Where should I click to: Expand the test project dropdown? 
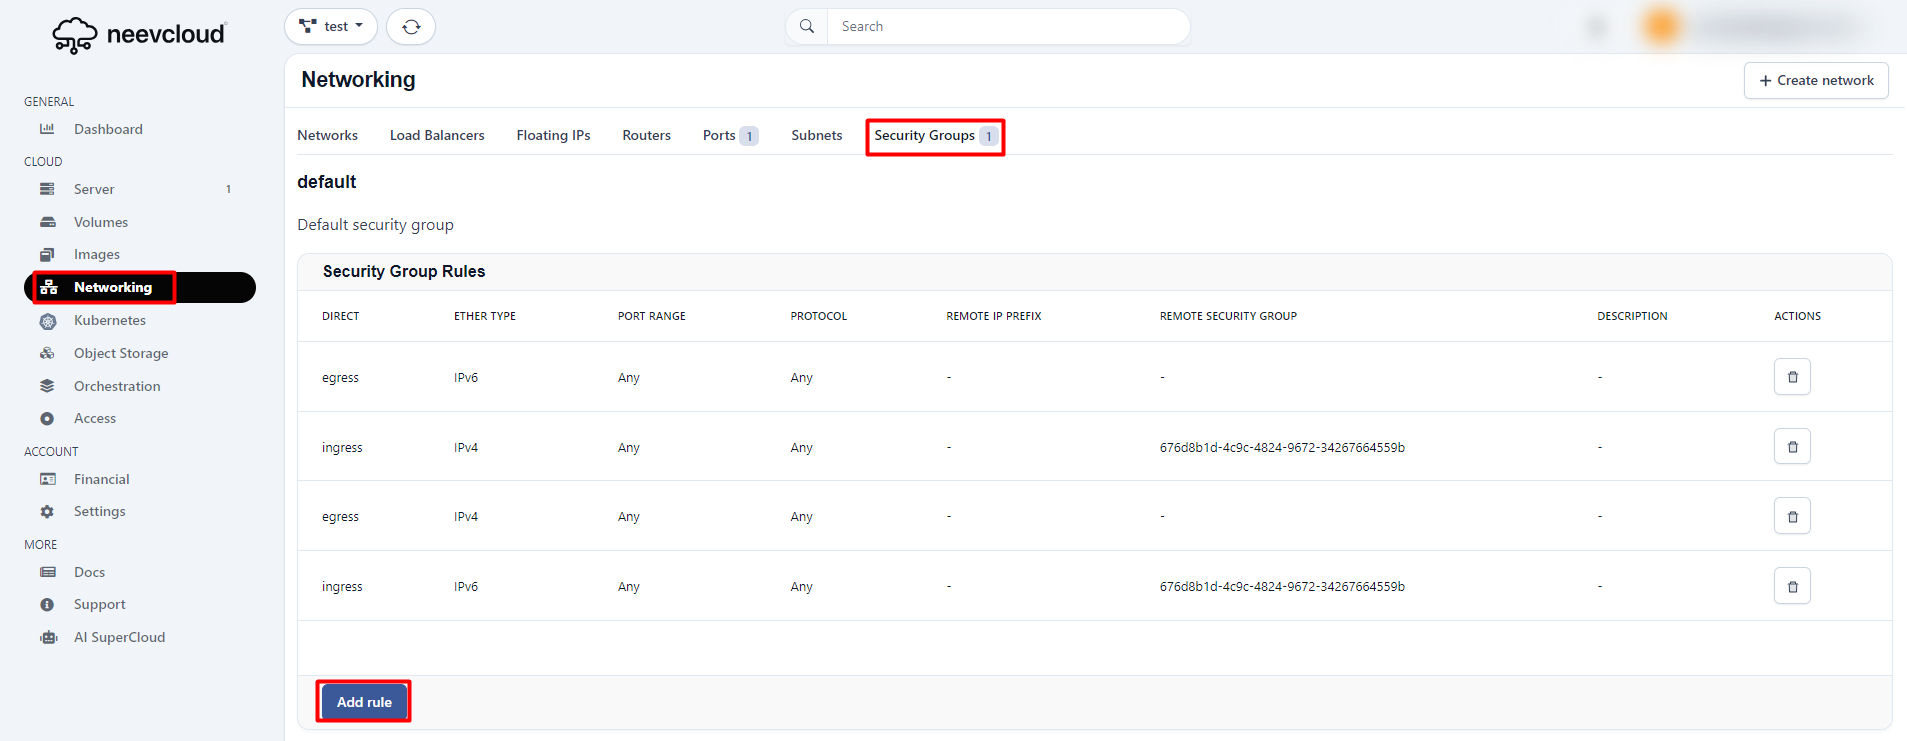click(331, 27)
